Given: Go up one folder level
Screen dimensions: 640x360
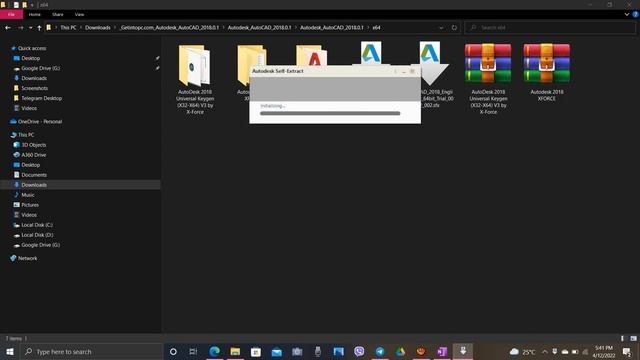Looking at the screenshot, I should click(x=39, y=28).
